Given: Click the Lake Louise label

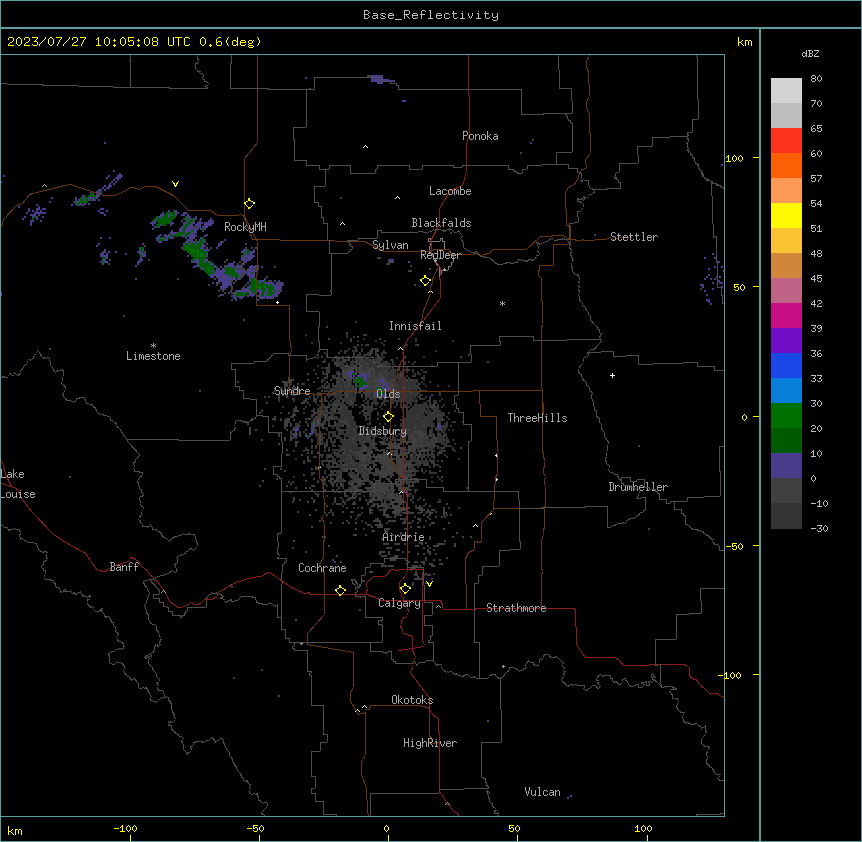Looking at the screenshot, I should (x=18, y=484).
